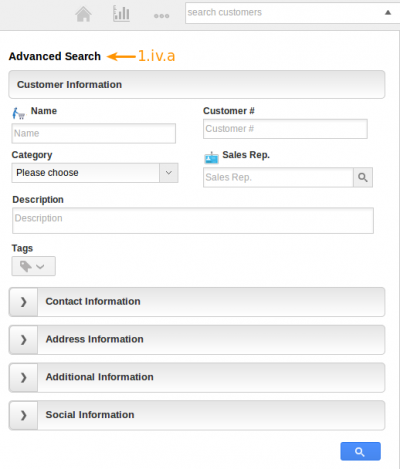
Task: Click the customer cart icon beside Name
Action: (18, 113)
